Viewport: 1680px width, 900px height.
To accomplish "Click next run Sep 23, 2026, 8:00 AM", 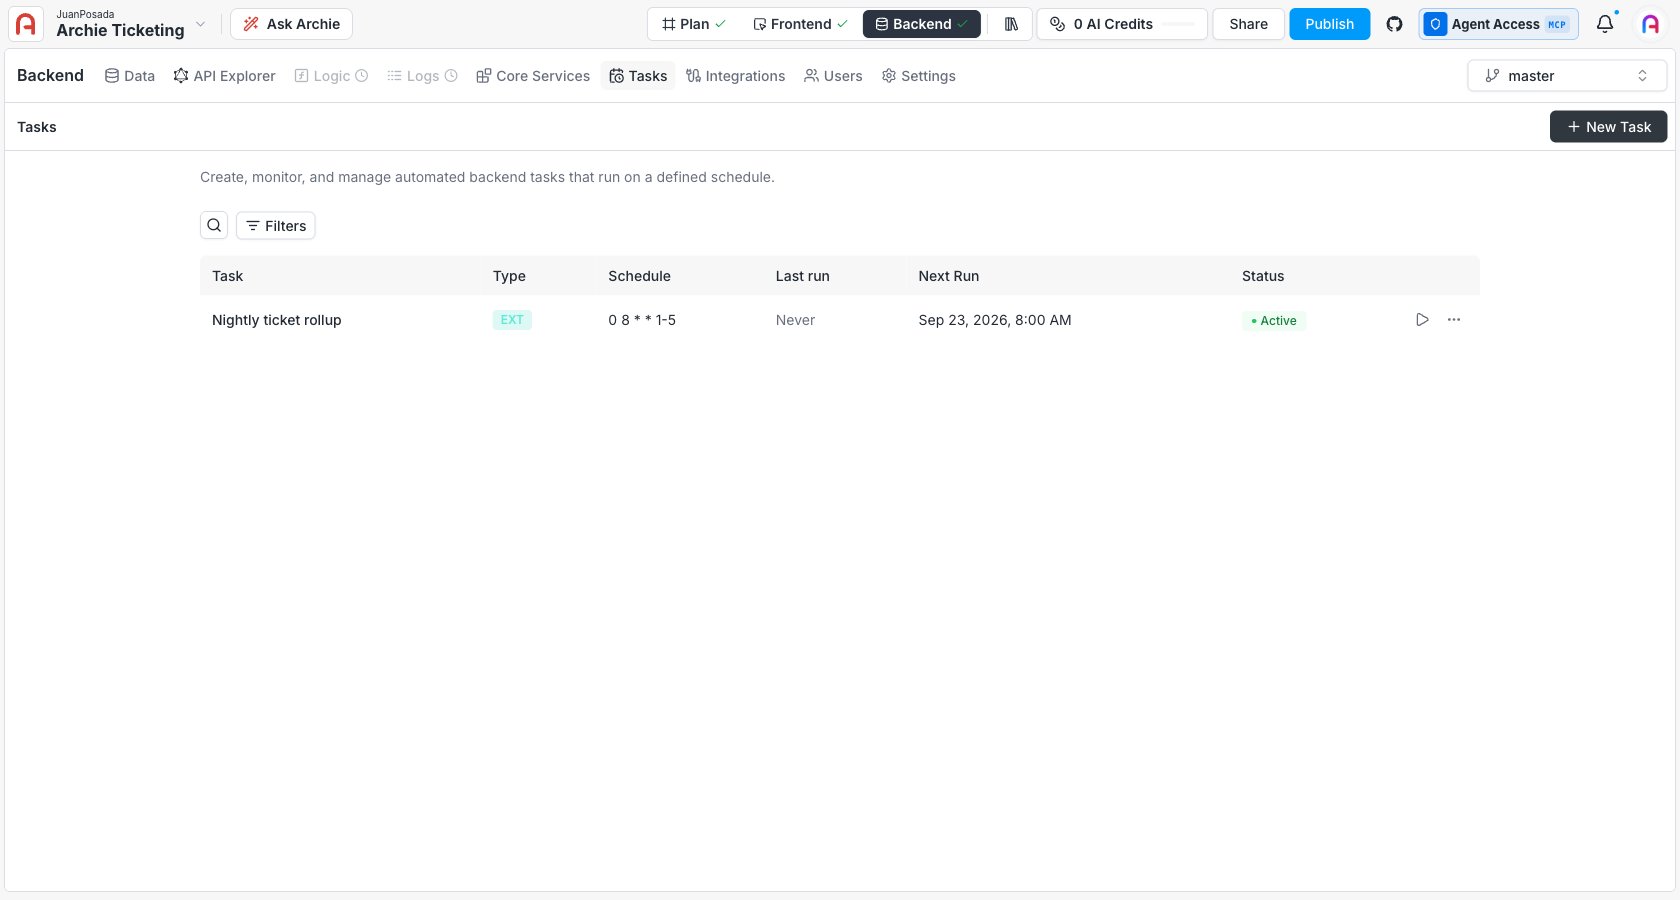I will pos(995,320).
